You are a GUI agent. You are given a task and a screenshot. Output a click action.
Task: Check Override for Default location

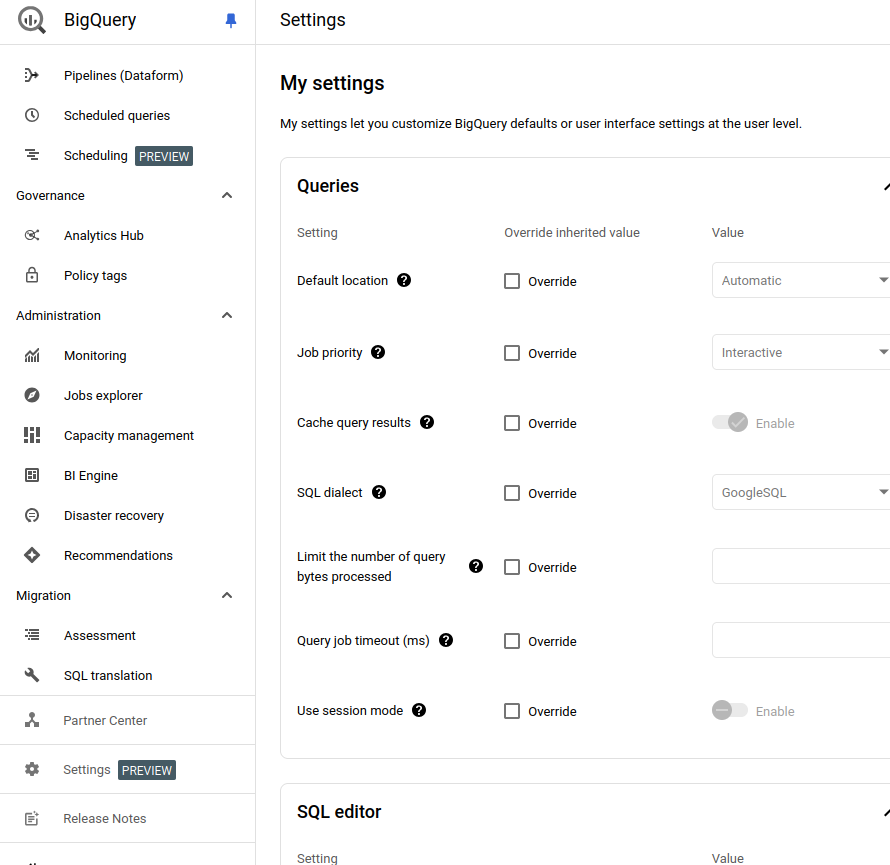512,281
